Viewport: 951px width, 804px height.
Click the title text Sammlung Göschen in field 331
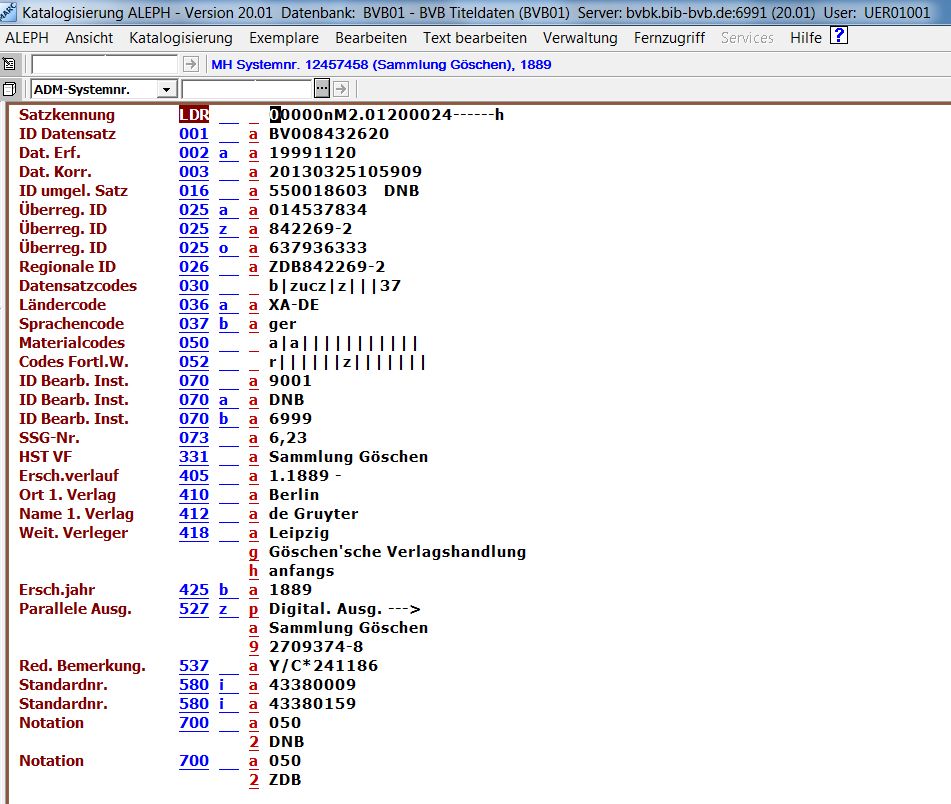point(348,457)
